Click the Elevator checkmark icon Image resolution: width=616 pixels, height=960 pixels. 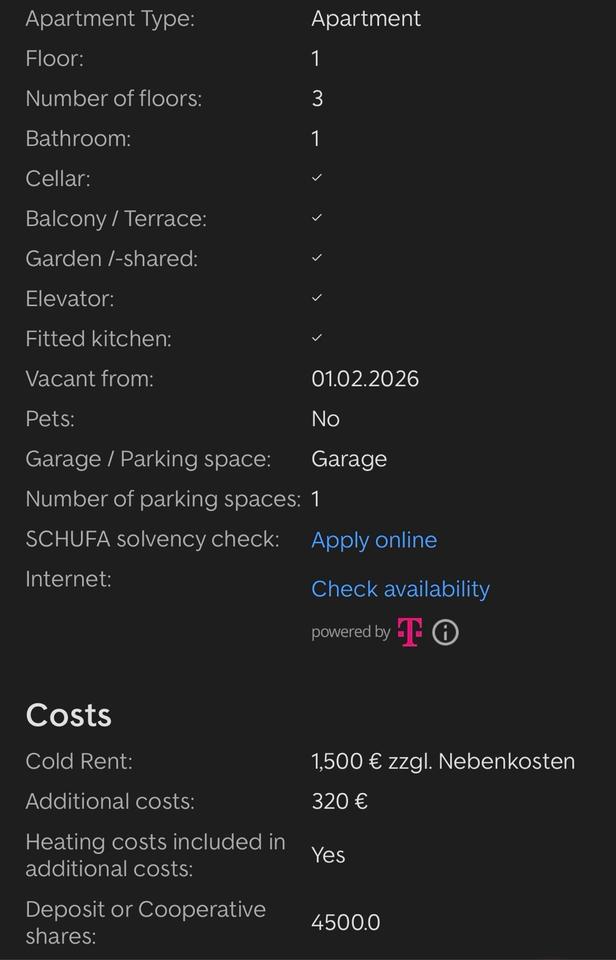(317, 298)
